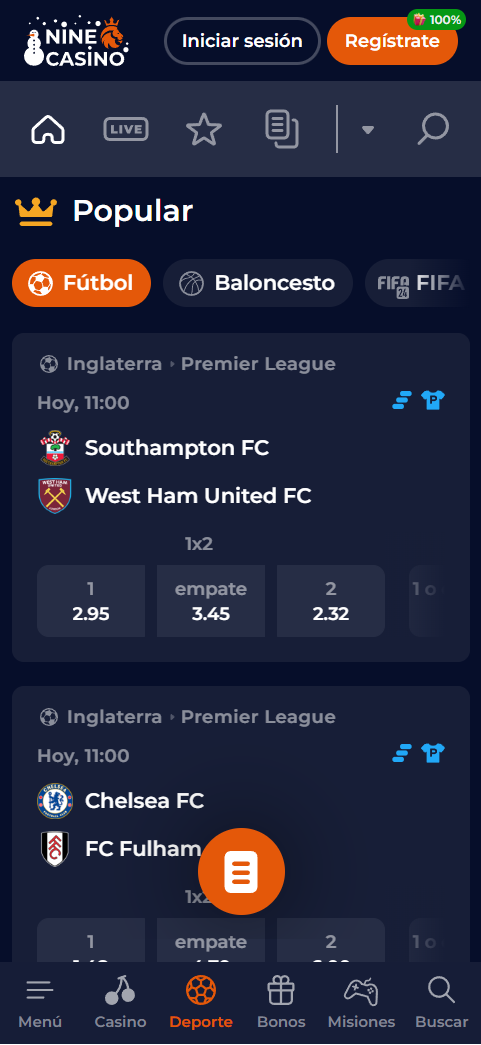
Task: Expand the sports toolbar dropdown arrow
Action: tap(368, 130)
